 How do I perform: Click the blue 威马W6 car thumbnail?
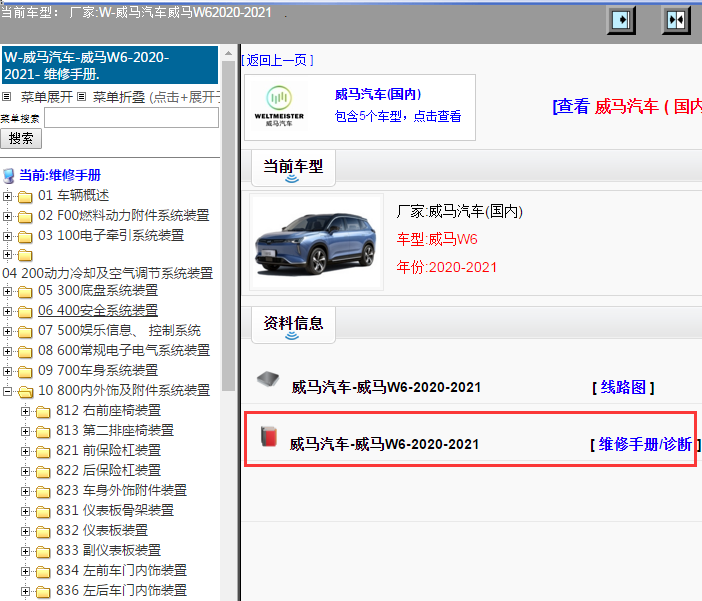316,242
